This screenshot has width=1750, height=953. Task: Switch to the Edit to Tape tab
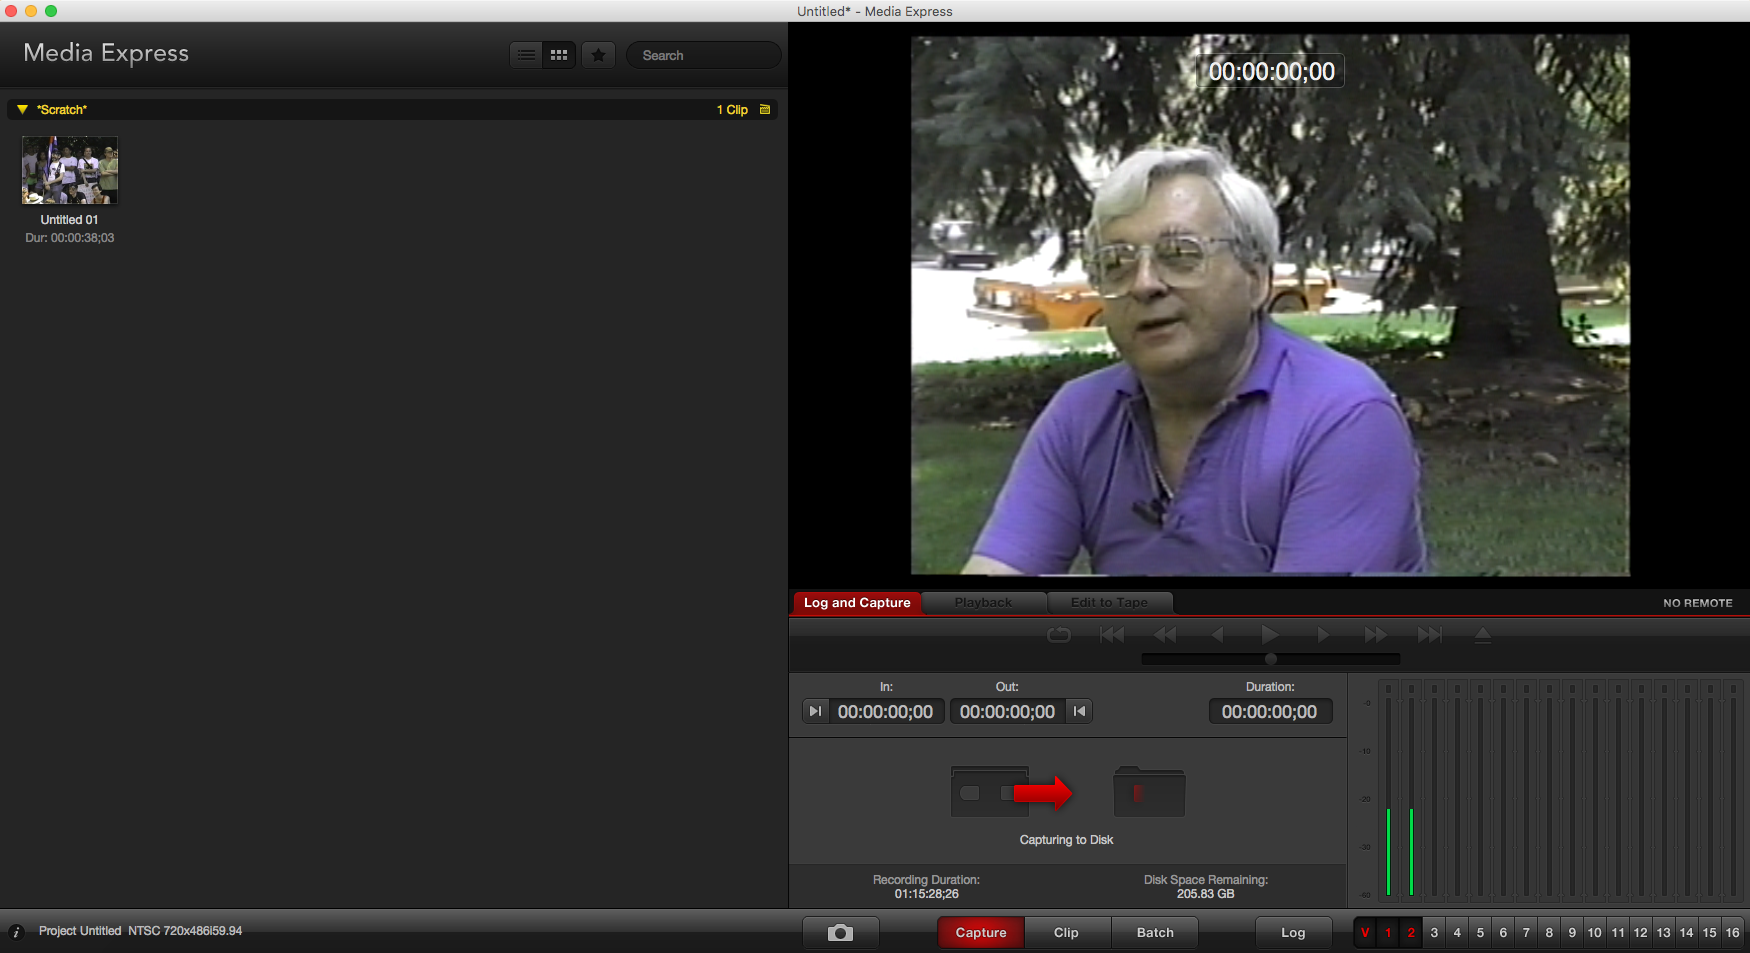pos(1109,602)
